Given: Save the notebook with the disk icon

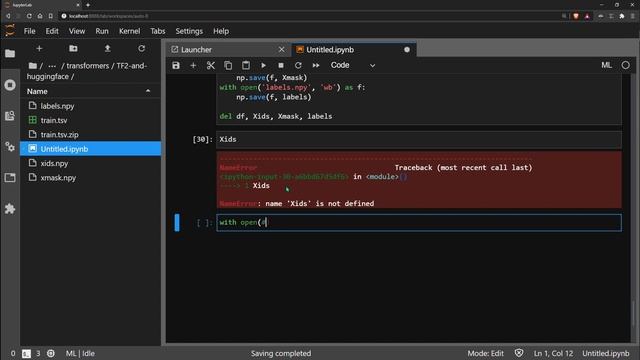Looking at the screenshot, I should 176,65.
